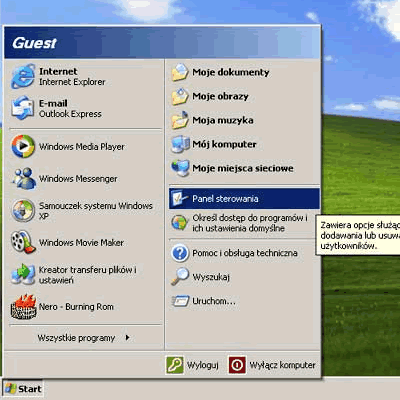Viewport: 400px width, 400px height.
Task: Select Mój komputer menu entry
Action: tap(244, 144)
